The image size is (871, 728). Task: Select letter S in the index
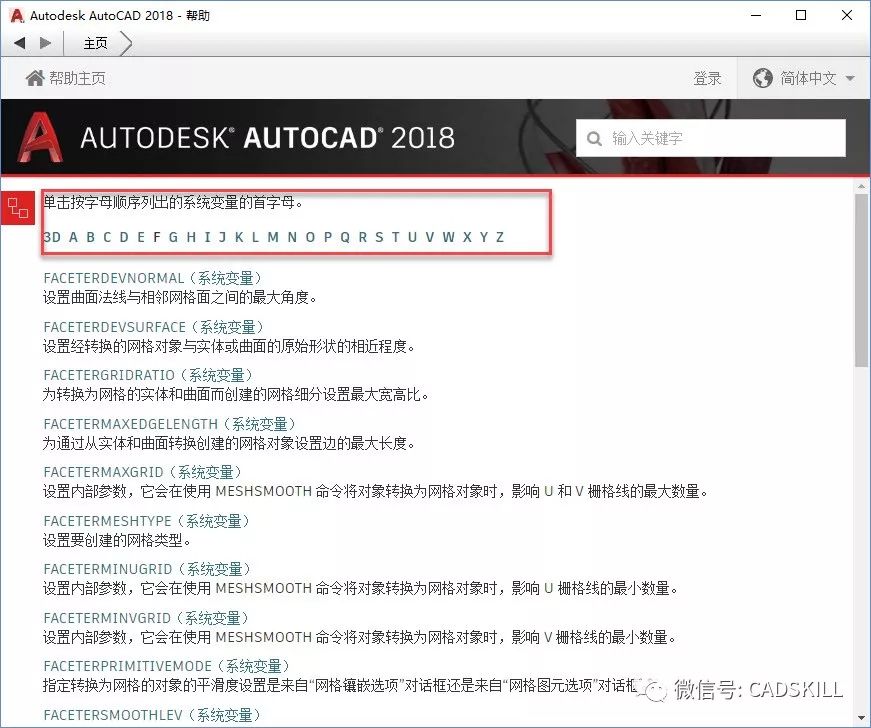click(379, 237)
